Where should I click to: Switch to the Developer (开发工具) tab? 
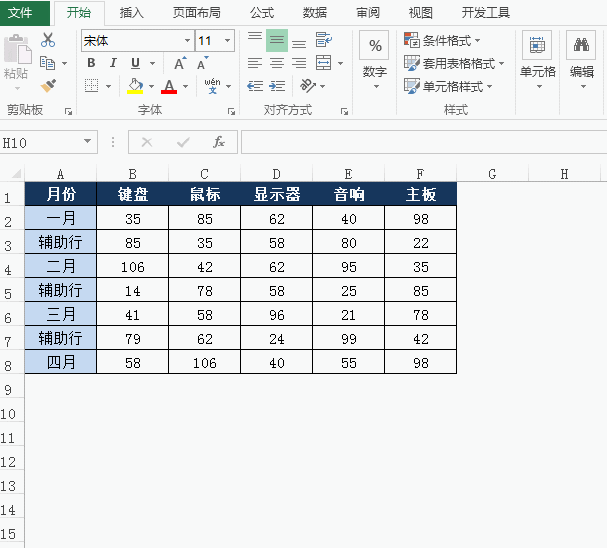point(485,13)
